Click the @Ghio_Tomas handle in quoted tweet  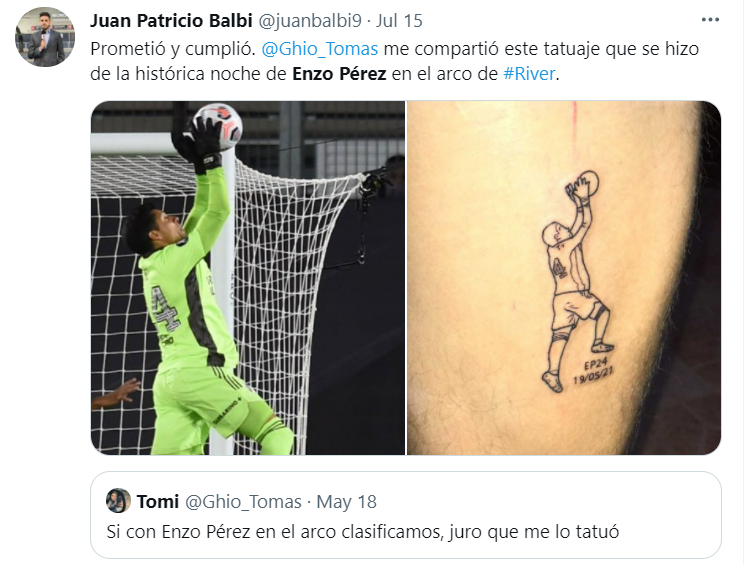tap(243, 502)
